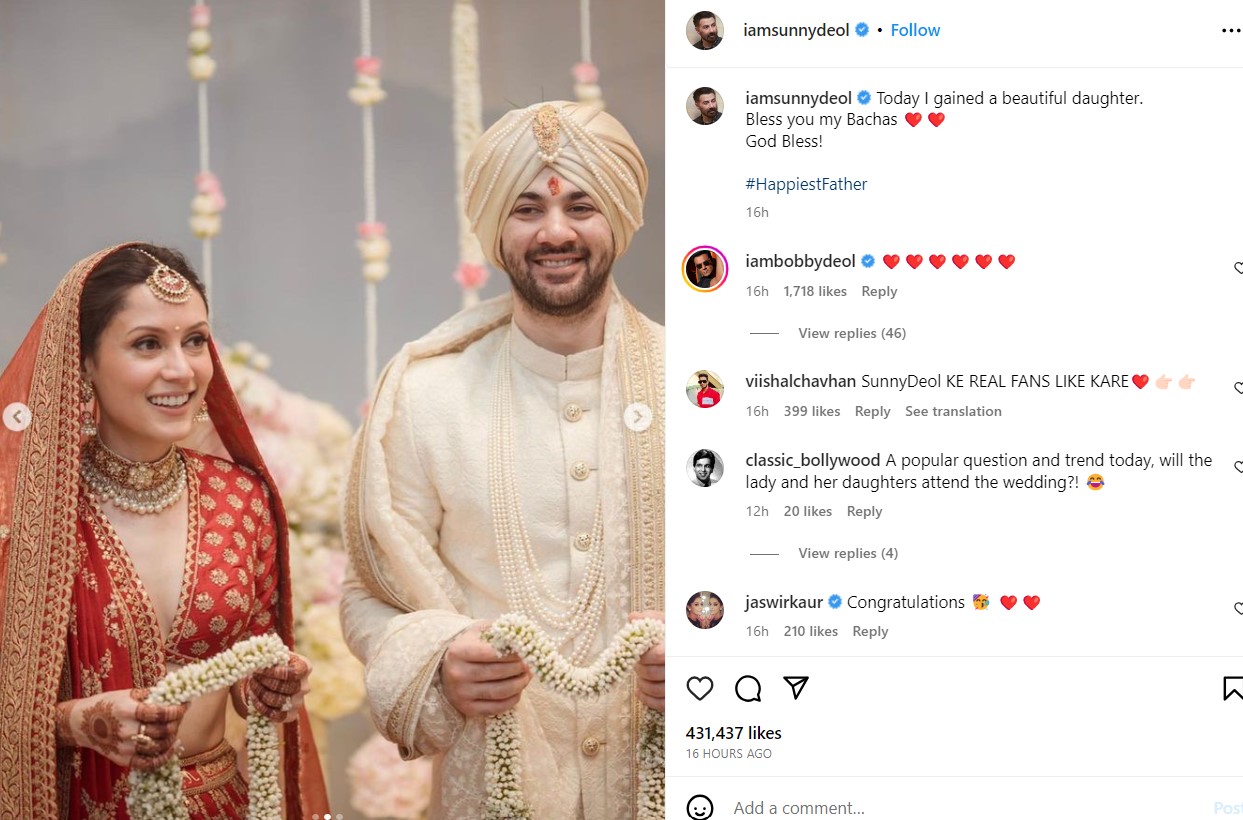The height and width of the screenshot is (820, 1243).
Task: Click See translation on viishalchavhan comment
Action: [953, 411]
